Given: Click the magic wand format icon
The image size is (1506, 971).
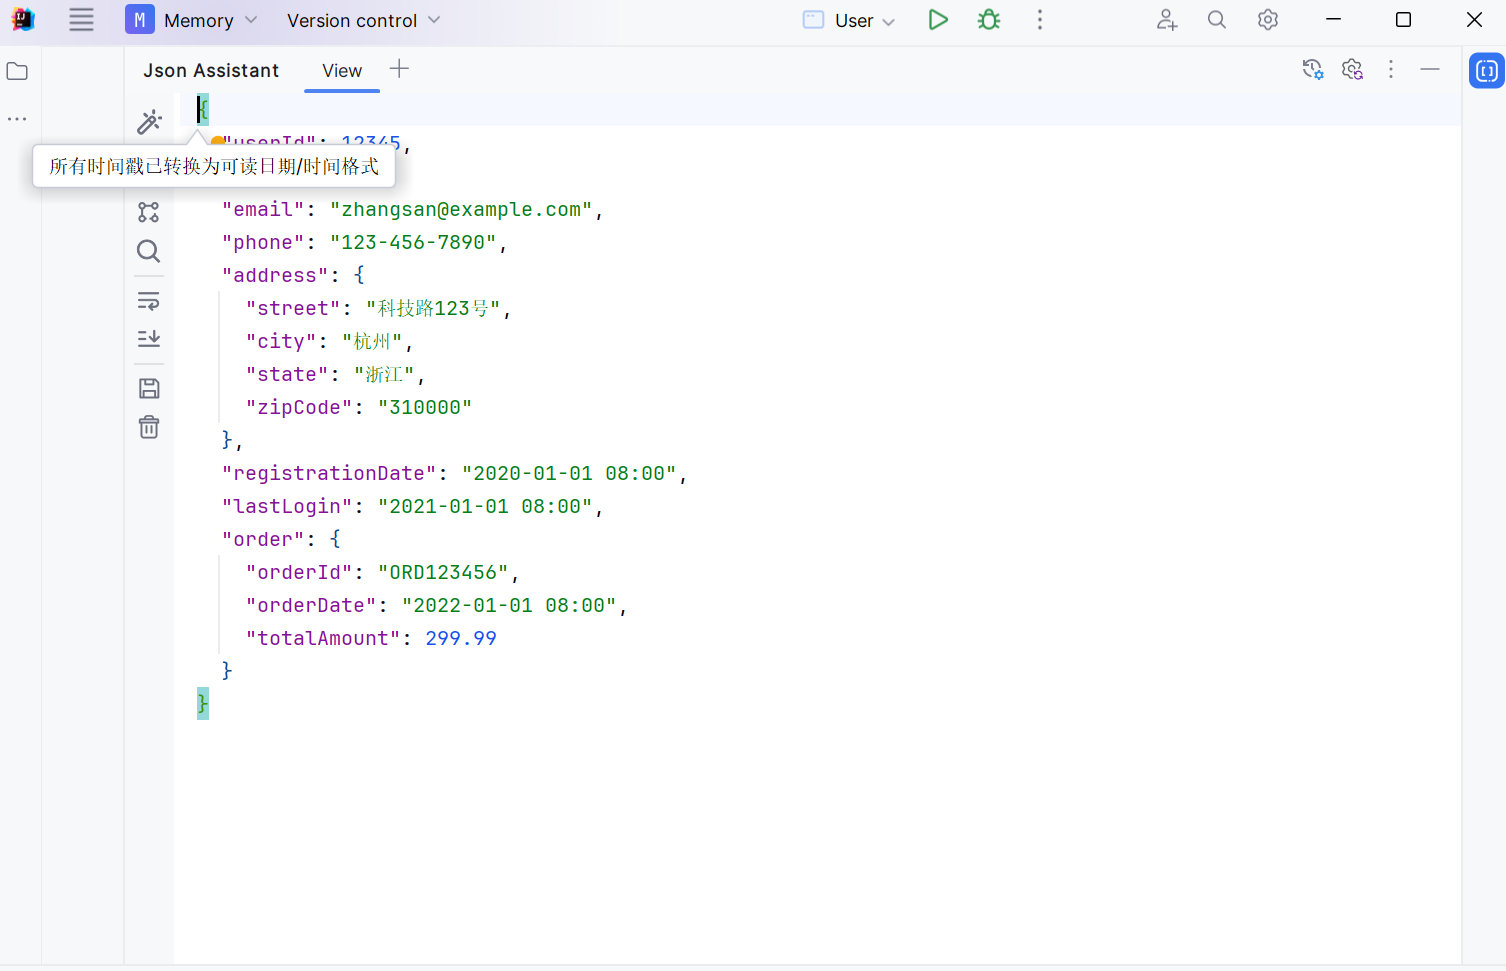Looking at the screenshot, I should pos(149,122).
